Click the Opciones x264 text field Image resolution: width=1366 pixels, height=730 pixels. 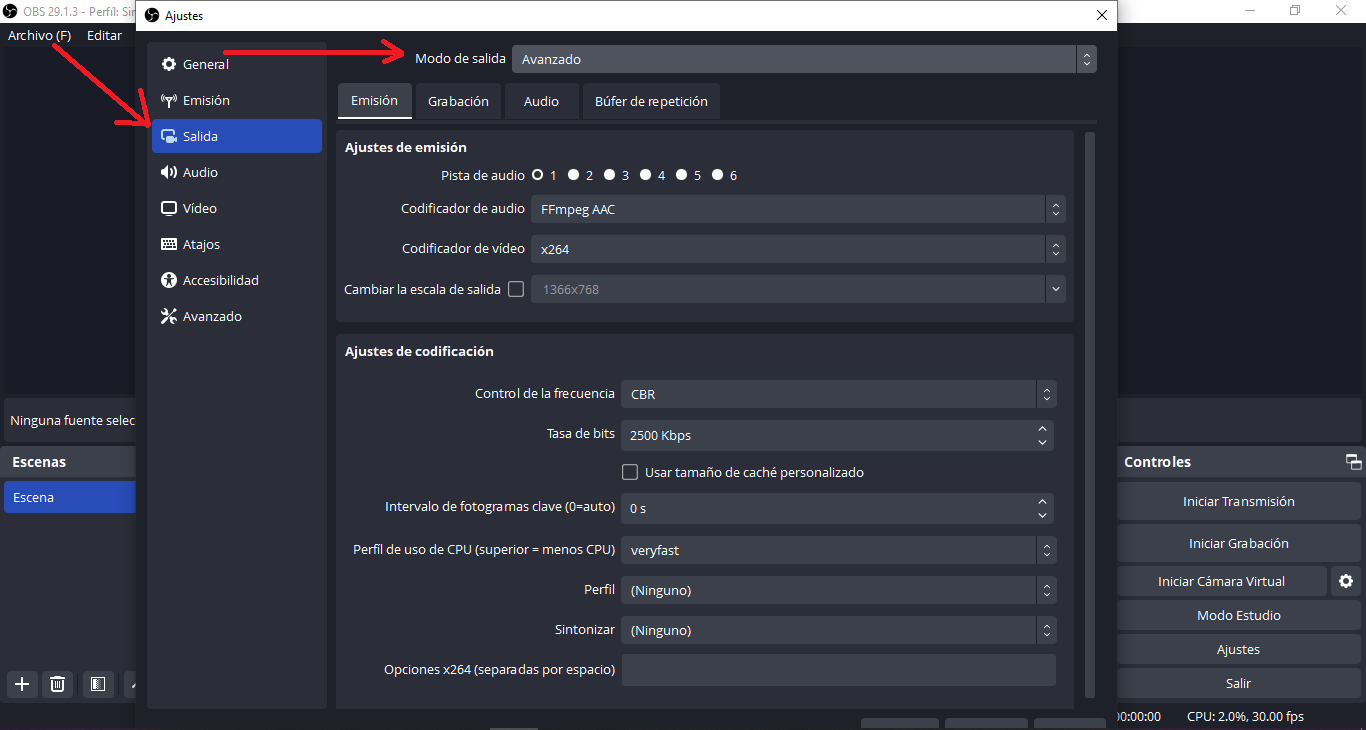coord(838,670)
